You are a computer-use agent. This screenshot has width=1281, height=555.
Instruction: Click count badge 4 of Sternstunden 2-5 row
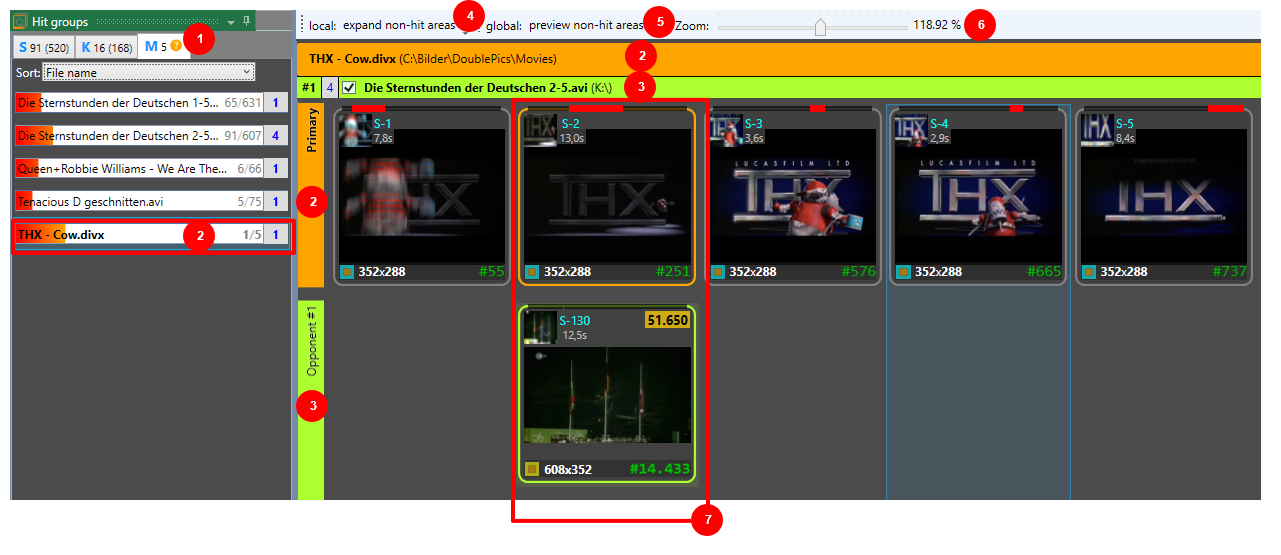(277, 135)
